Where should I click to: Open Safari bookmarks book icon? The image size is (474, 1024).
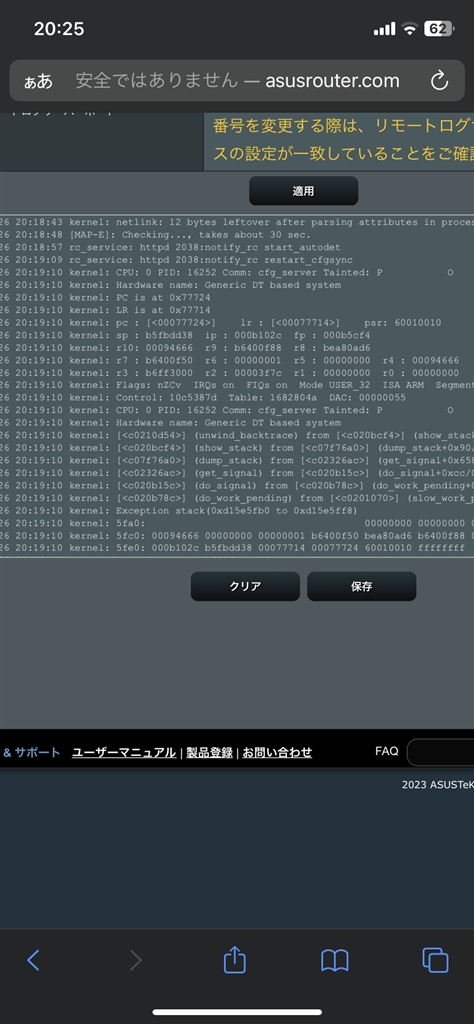click(x=335, y=960)
